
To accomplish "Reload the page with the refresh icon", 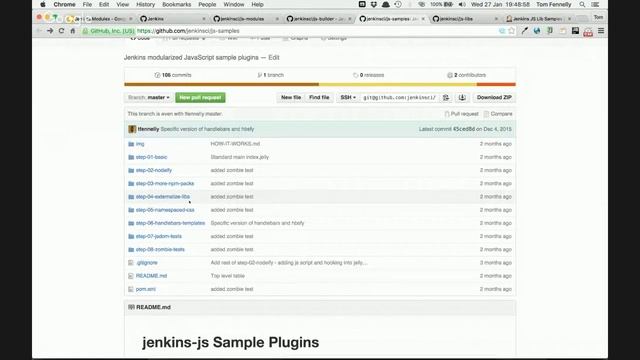I will (61, 31).
